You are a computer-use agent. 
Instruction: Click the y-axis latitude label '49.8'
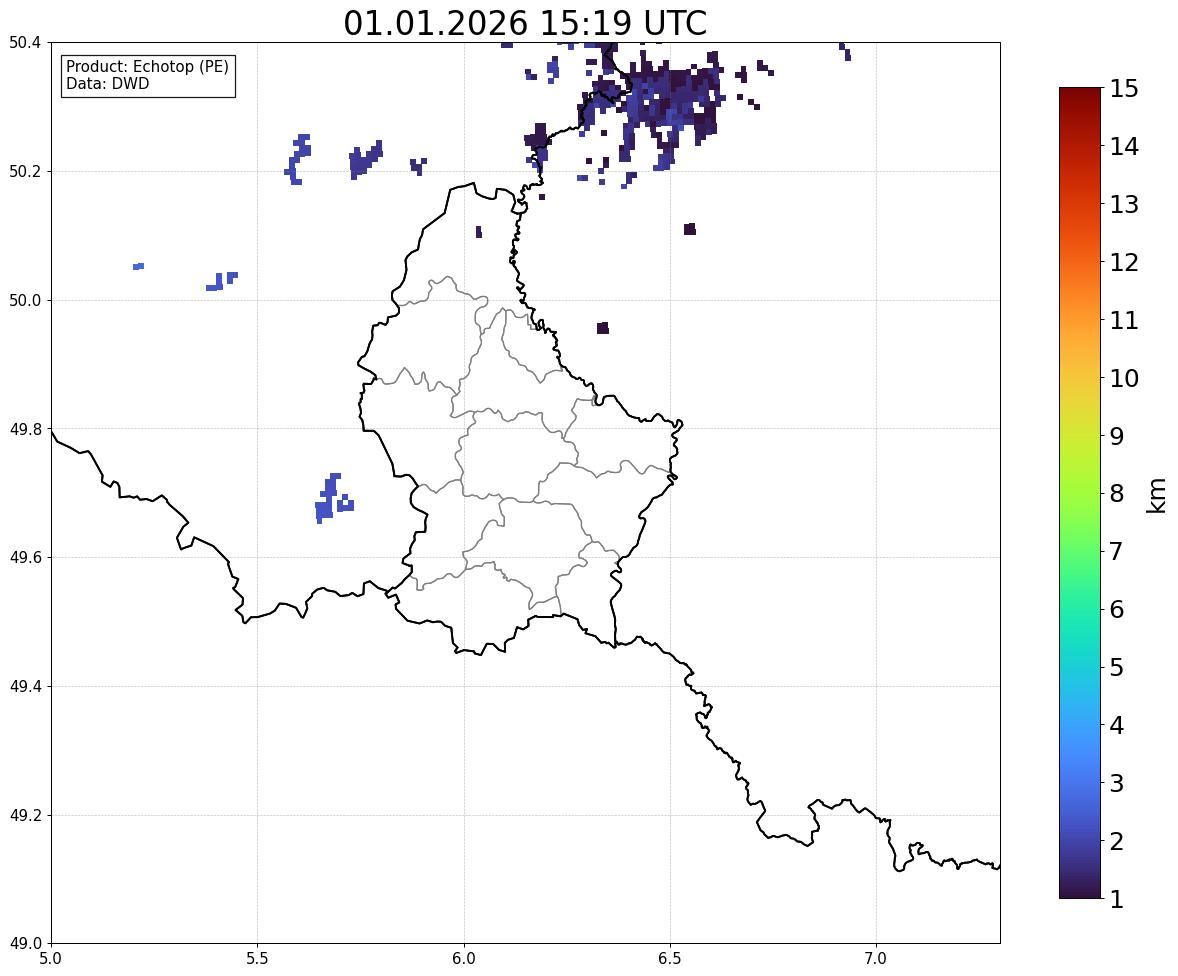pyautogui.click(x=25, y=429)
